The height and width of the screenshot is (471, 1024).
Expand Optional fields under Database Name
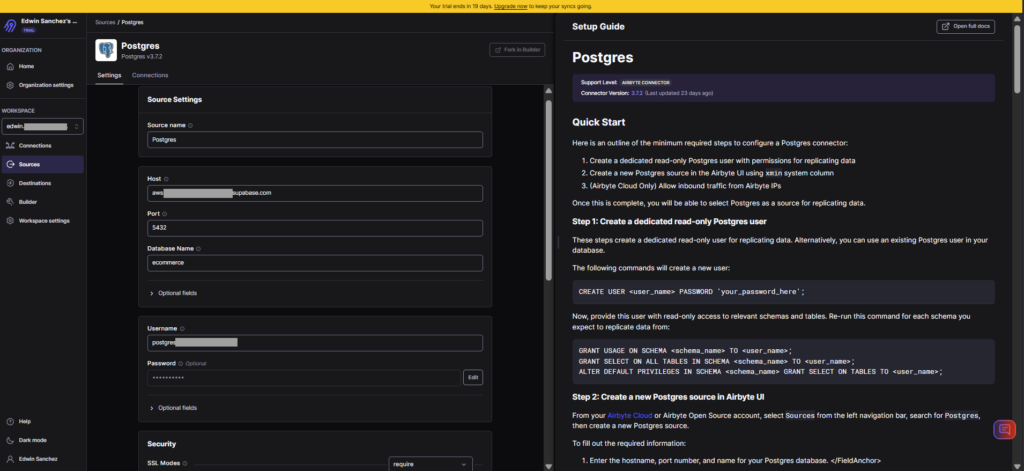click(x=173, y=293)
